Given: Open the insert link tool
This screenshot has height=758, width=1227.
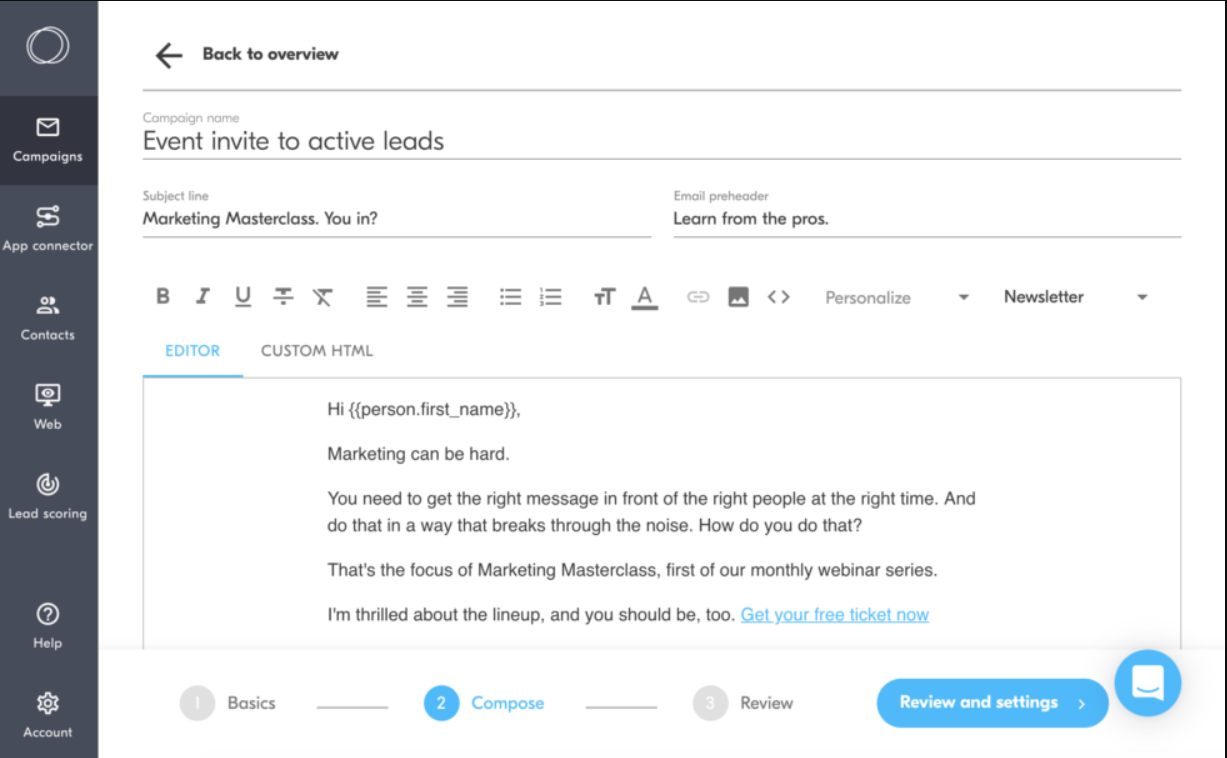Looking at the screenshot, I should [x=698, y=296].
